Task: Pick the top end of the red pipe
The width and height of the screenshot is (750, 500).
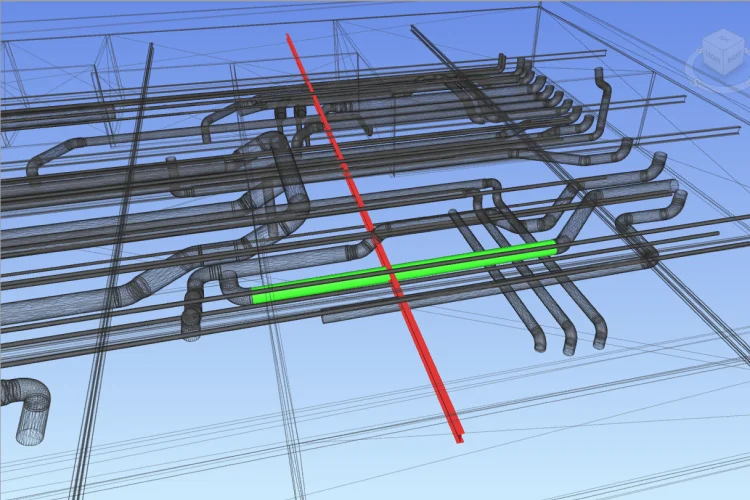Action: tap(289, 37)
